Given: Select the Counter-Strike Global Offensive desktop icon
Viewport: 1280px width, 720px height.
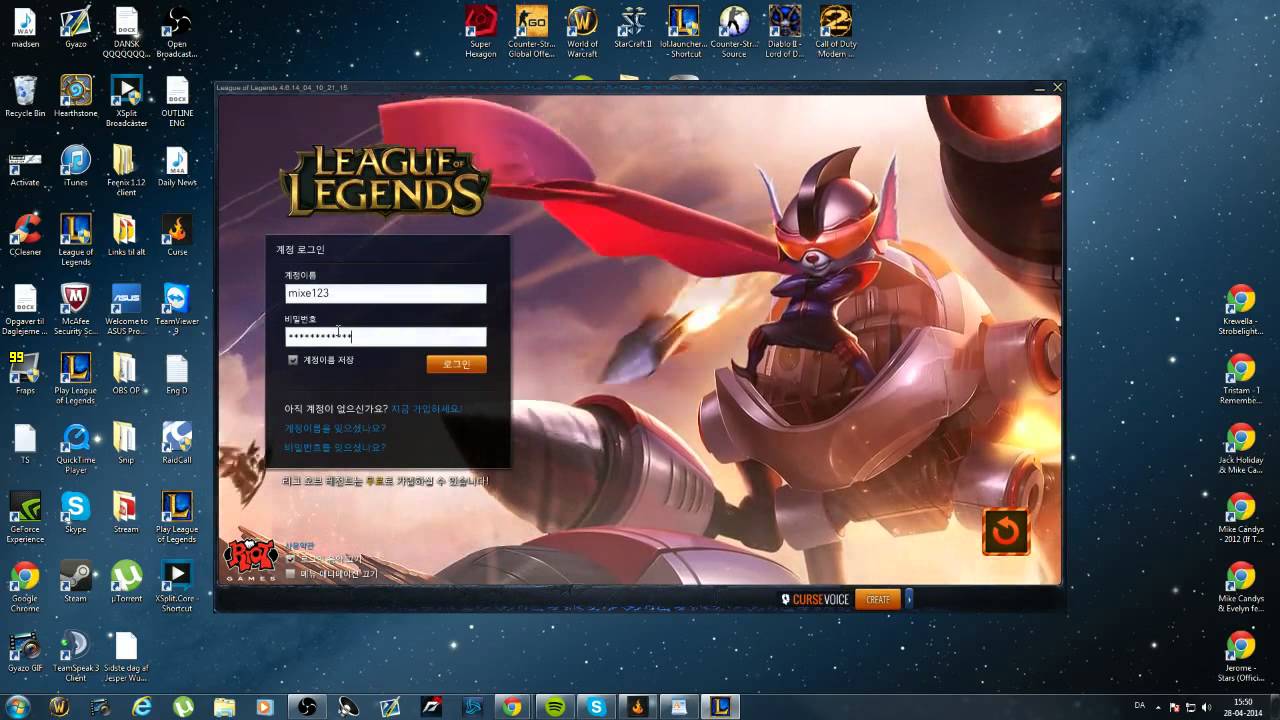Looking at the screenshot, I should pos(531,32).
